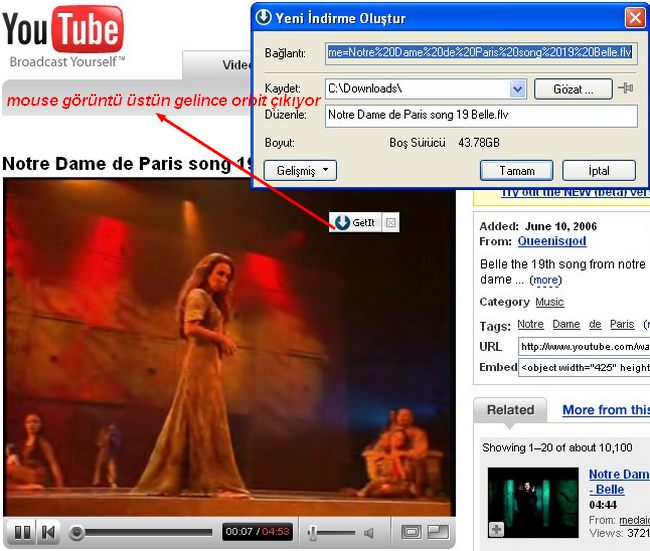
Task: Switch to full screen player icon
Action: [x=438, y=532]
